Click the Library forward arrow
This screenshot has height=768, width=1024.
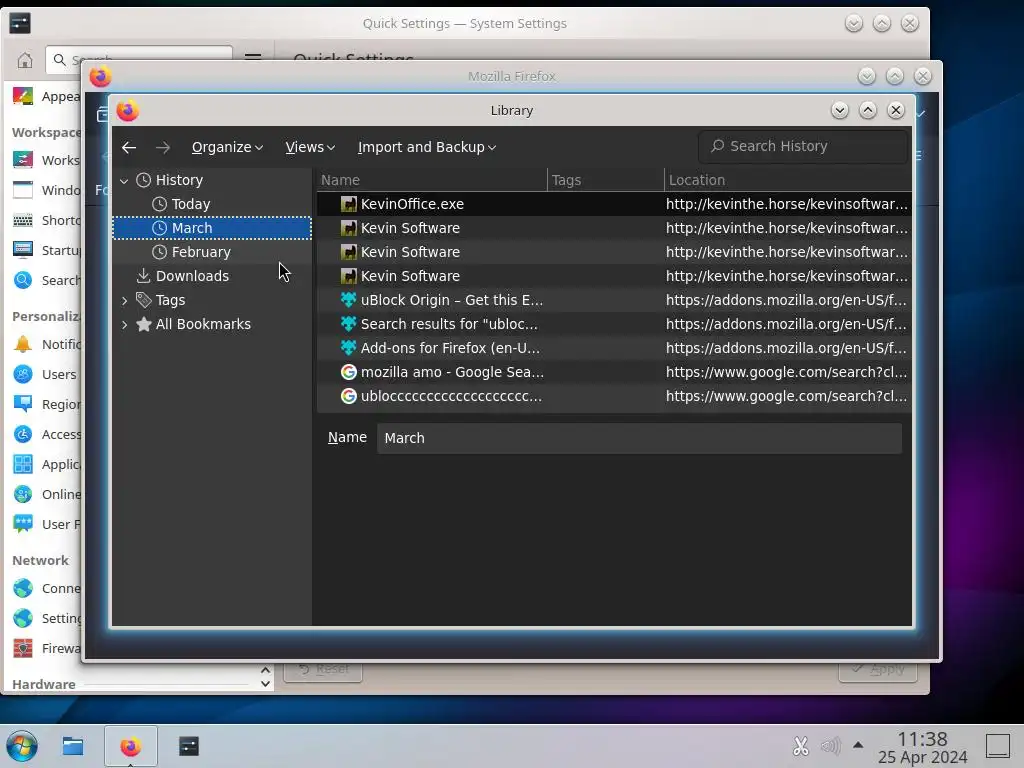pyautogui.click(x=163, y=148)
